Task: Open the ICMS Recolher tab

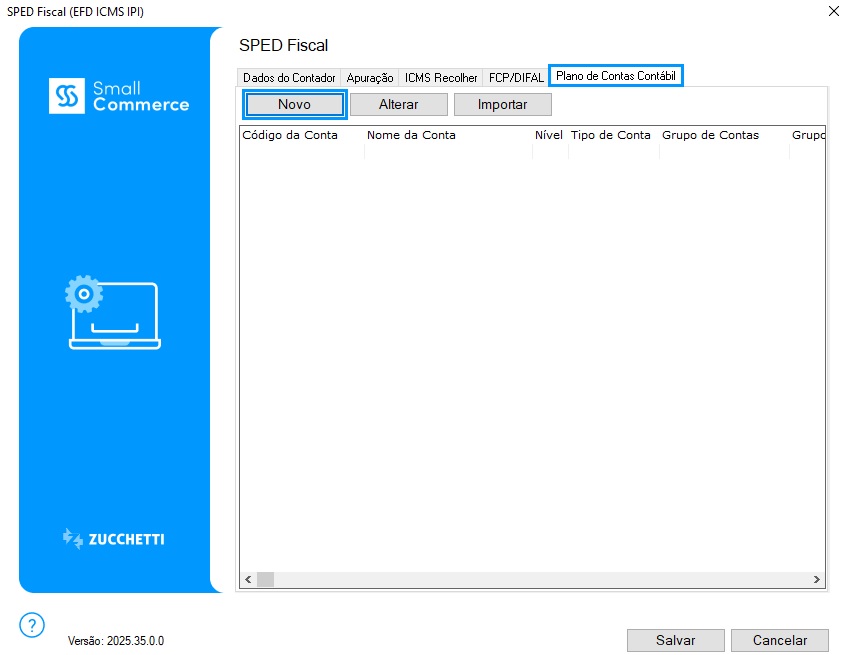Action: [x=441, y=78]
